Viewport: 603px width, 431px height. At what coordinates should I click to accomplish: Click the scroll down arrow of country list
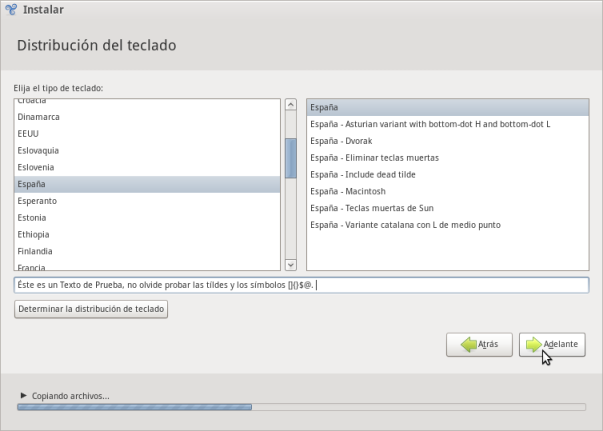291,265
